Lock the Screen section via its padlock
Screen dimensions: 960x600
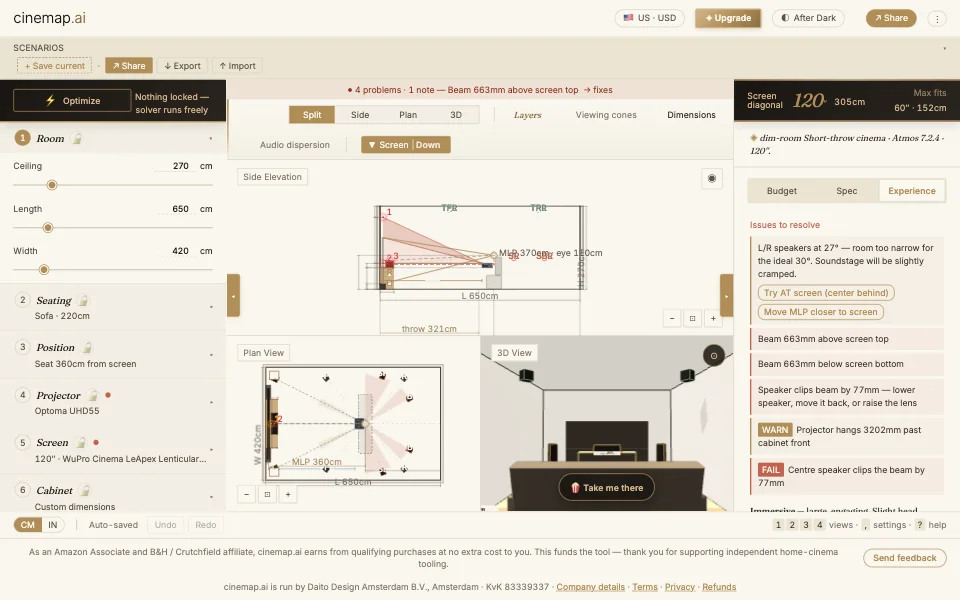pyautogui.click(x=81, y=443)
